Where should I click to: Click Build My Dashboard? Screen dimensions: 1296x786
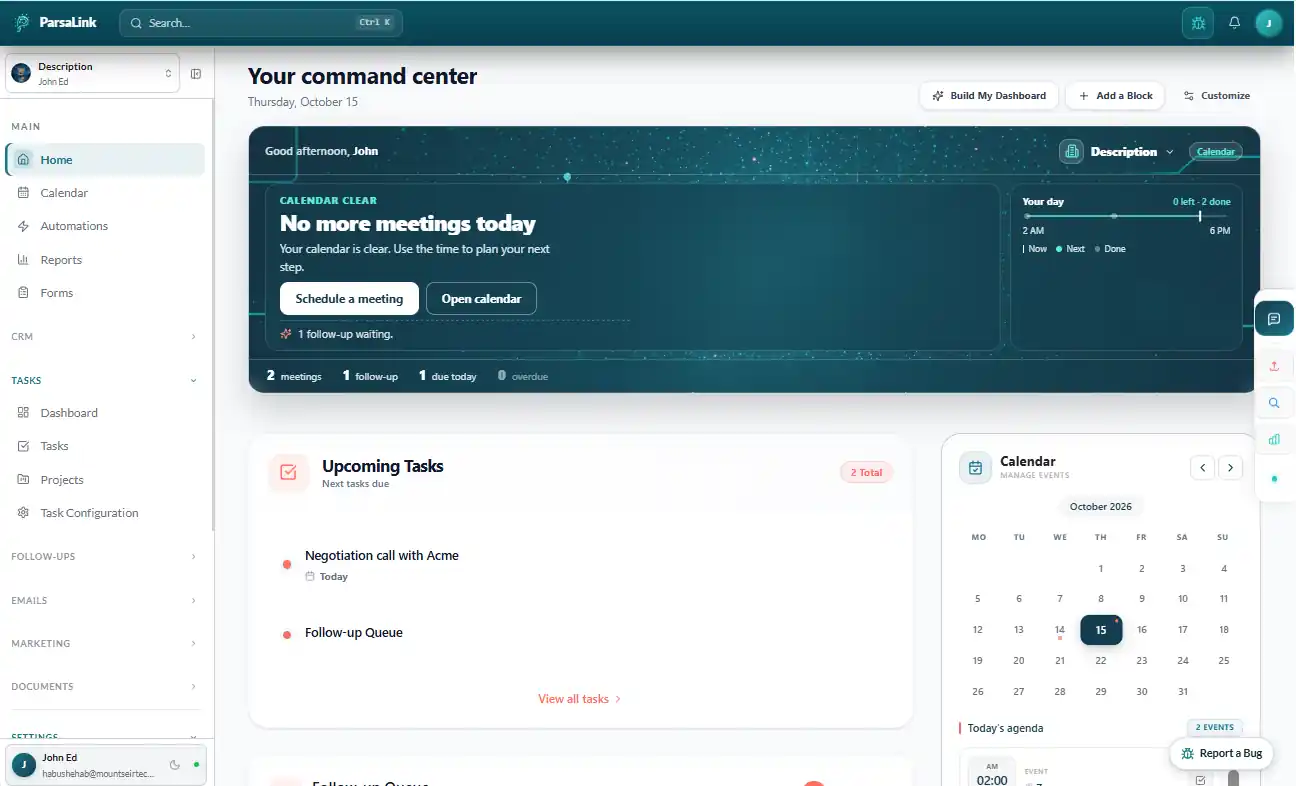pyautogui.click(x=989, y=96)
